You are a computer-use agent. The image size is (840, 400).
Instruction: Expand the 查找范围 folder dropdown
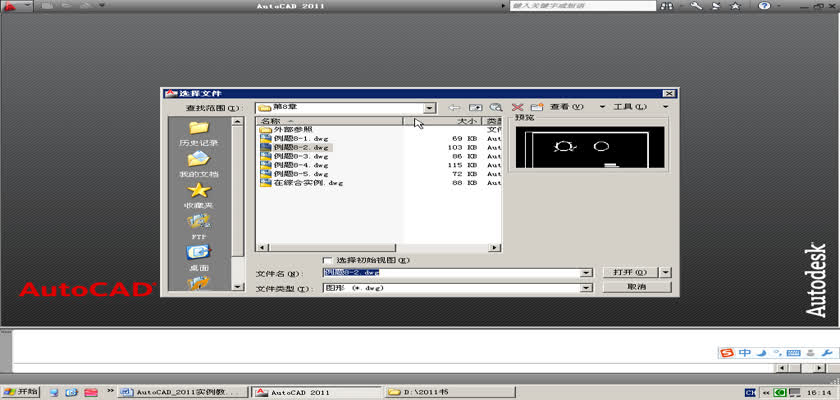[x=430, y=108]
